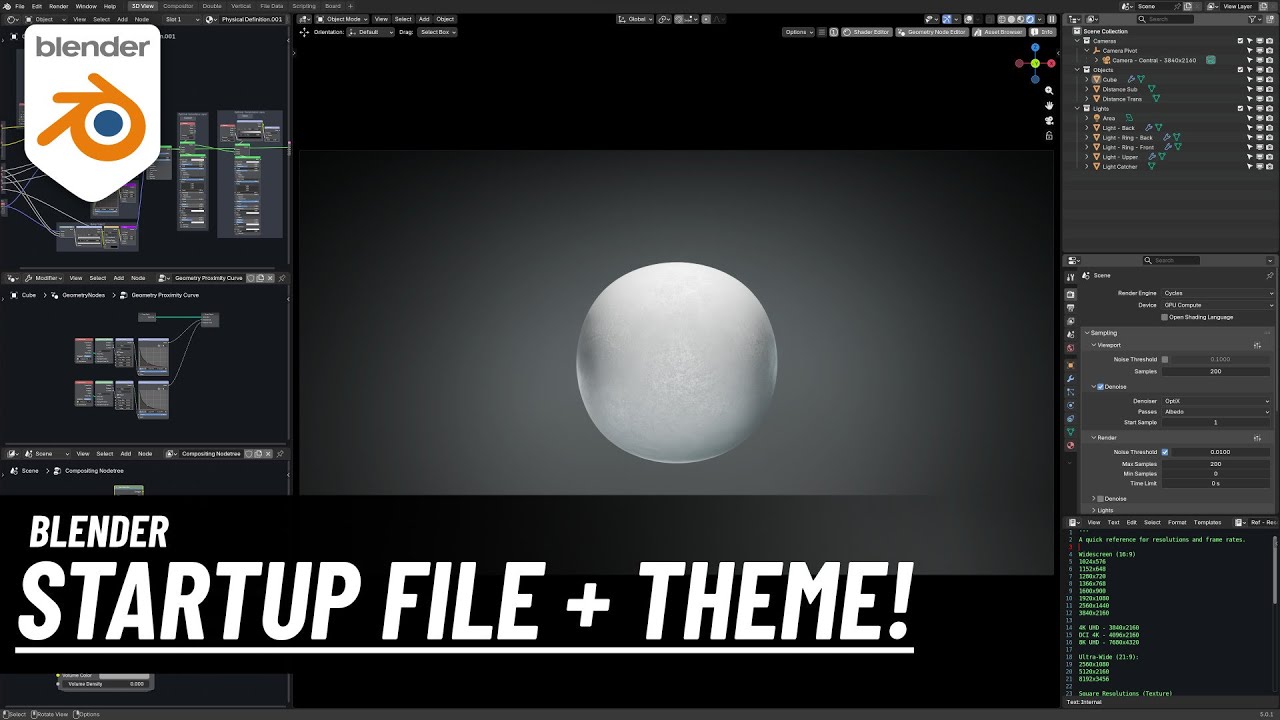
Task: Click the Geometry Node Editor button
Action: [932, 32]
